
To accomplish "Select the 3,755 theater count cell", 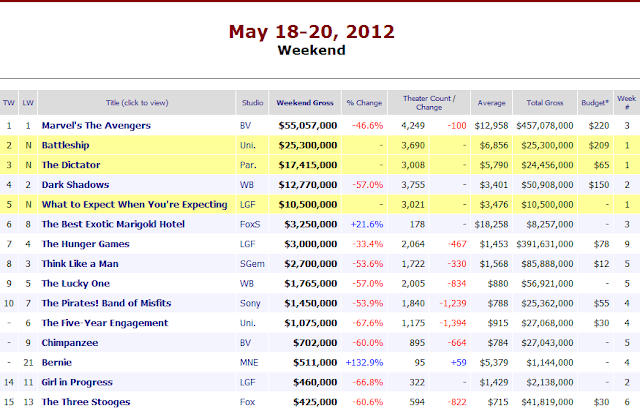I will coord(413,185).
